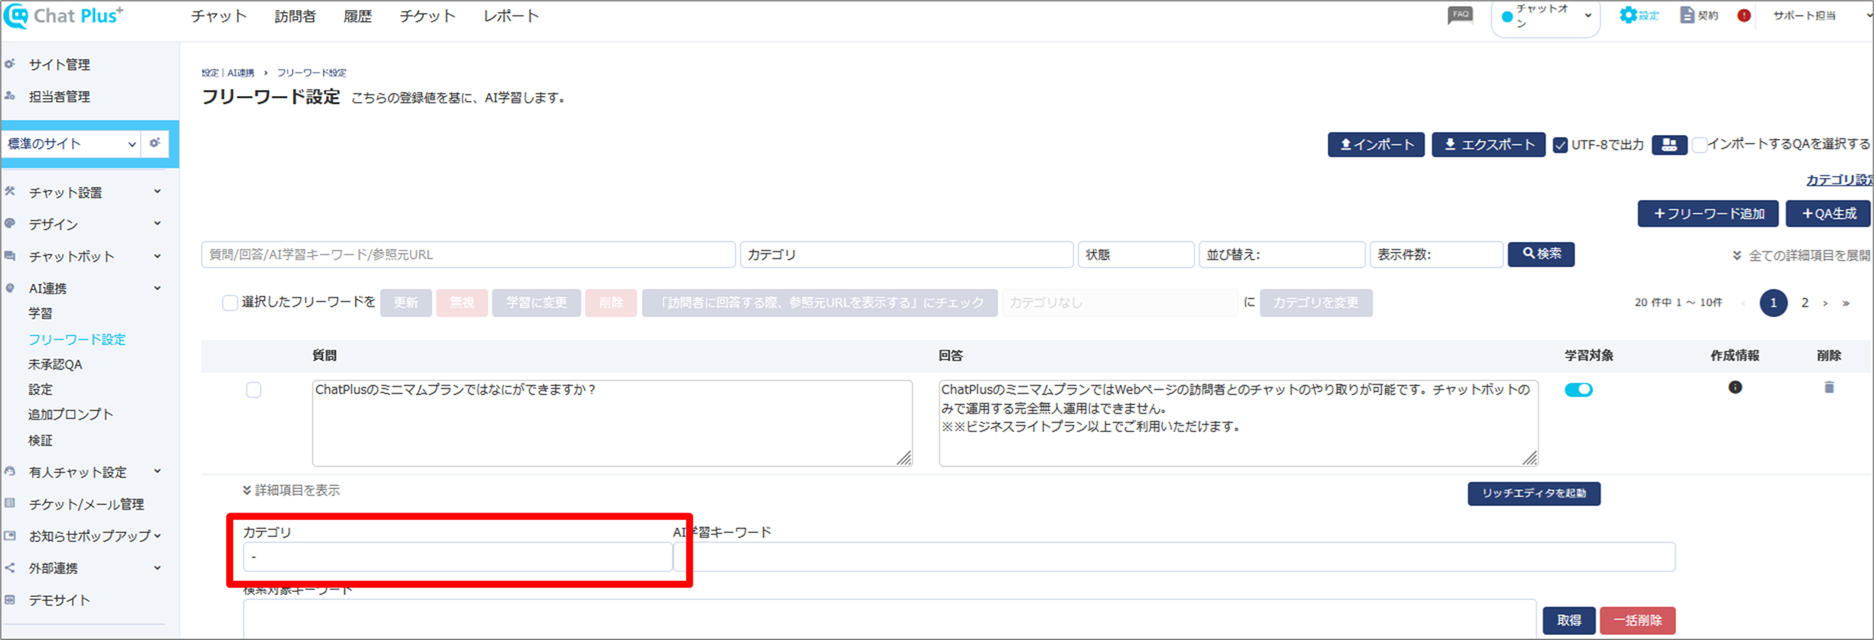1874x640 pixels.
Task: Open the 訪問者 top menu
Action: pyautogui.click(x=295, y=16)
